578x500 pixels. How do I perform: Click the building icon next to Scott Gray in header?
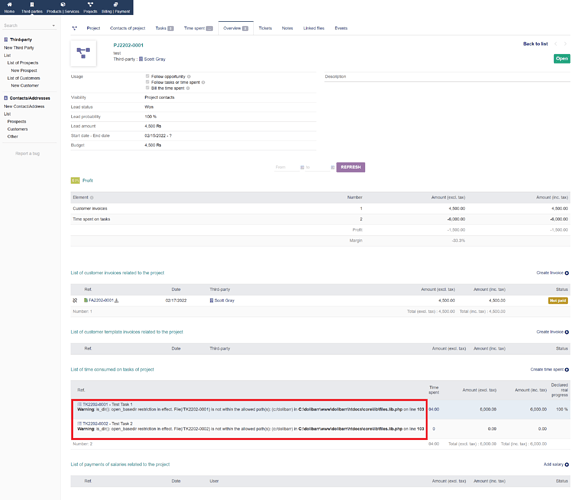click(141, 59)
